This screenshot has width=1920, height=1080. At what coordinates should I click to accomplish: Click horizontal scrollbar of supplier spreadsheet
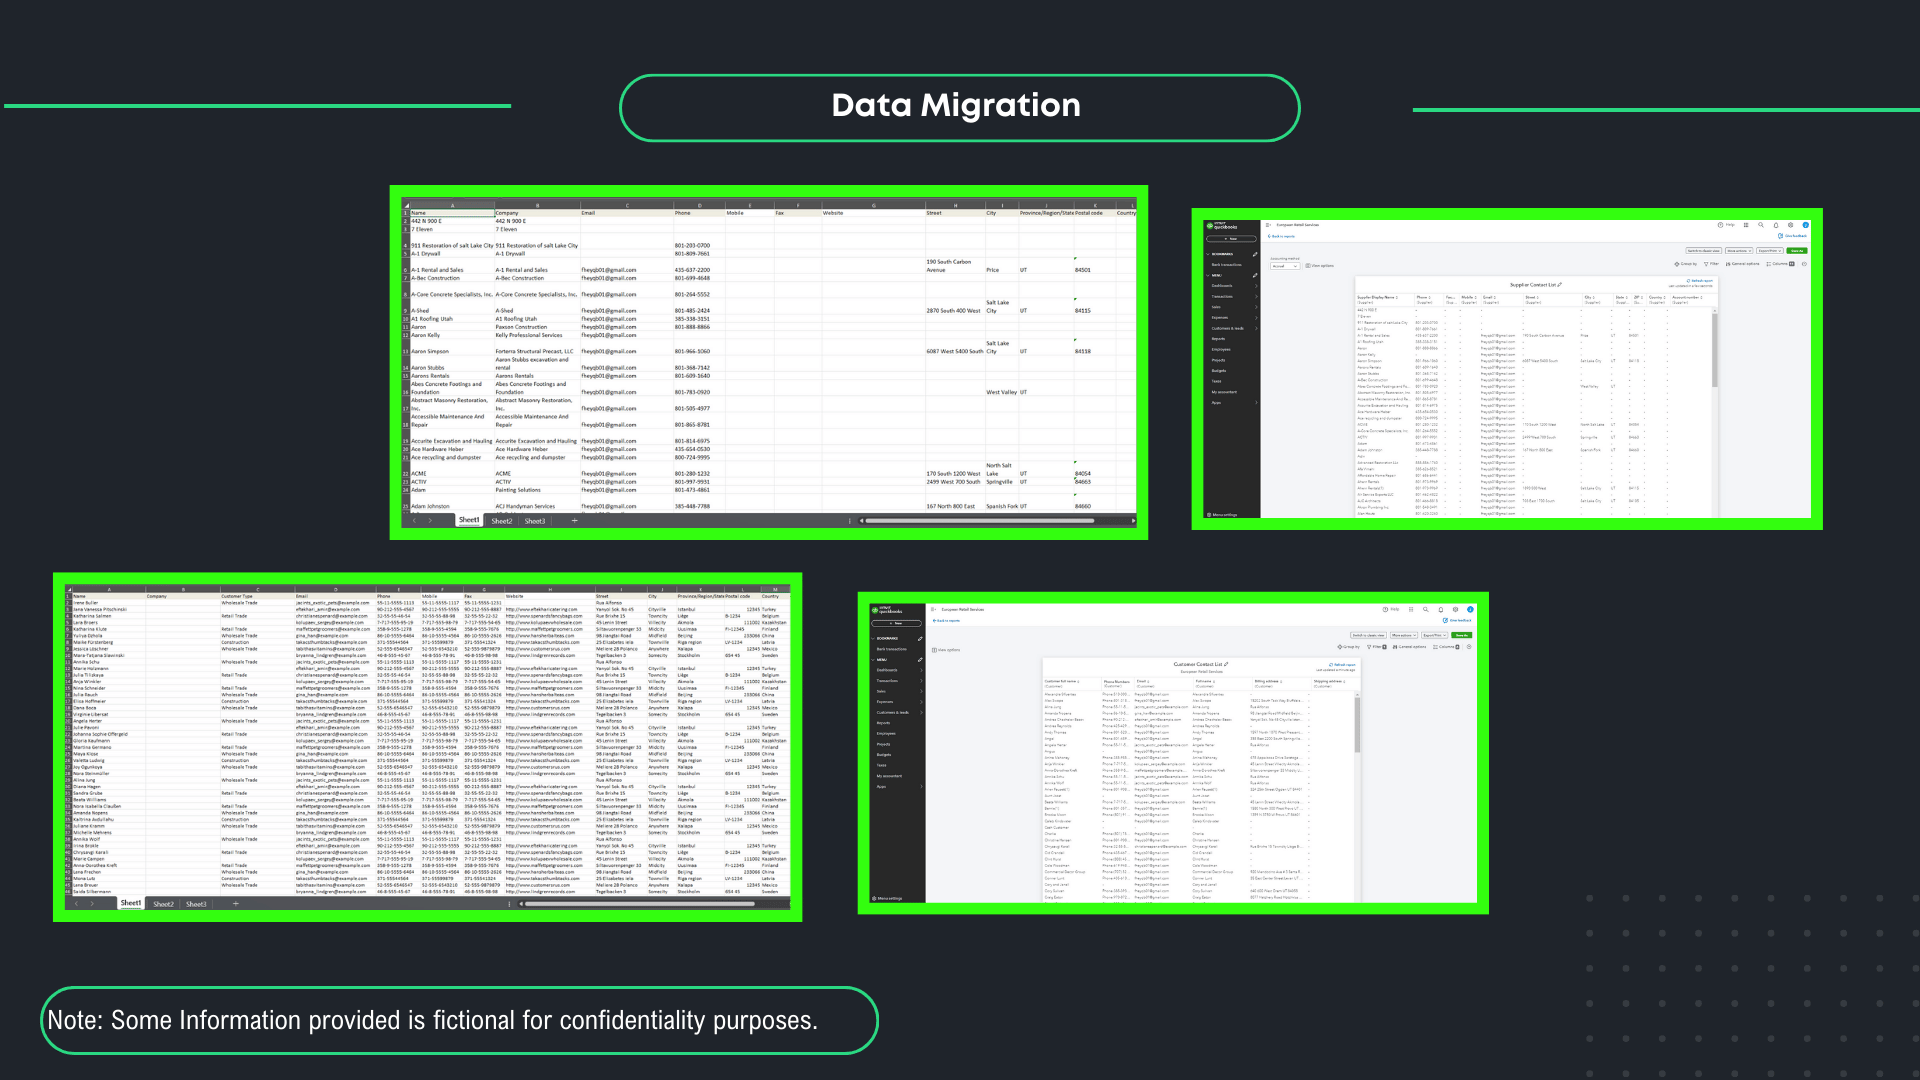click(x=980, y=521)
